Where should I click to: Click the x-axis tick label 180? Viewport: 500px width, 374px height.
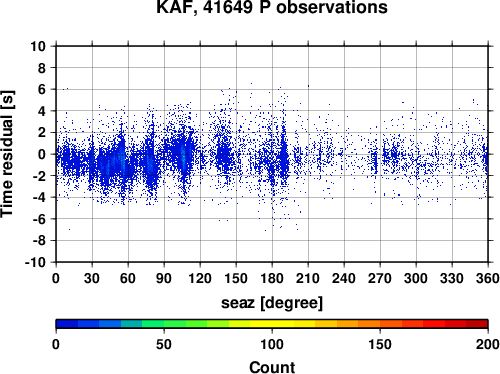coord(272,278)
